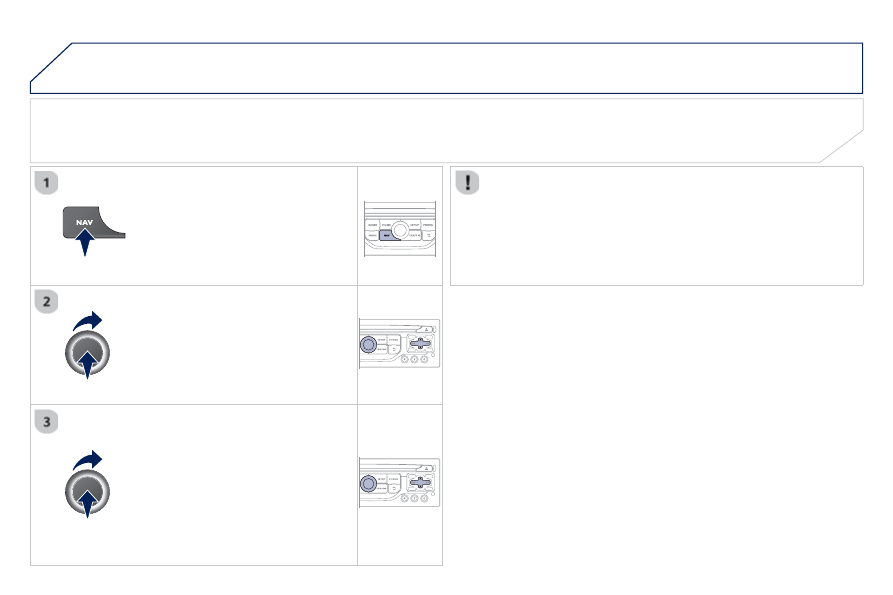The width and height of the screenshot is (893, 595).
Task: Click the step 1 number badge
Action: pos(47,183)
